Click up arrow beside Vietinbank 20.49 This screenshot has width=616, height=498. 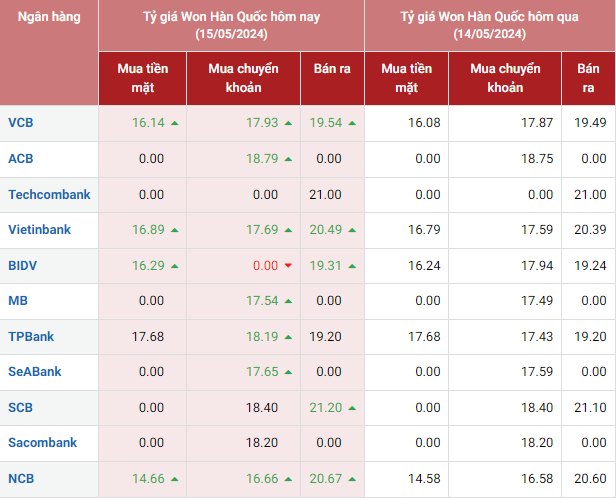[x=353, y=230]
